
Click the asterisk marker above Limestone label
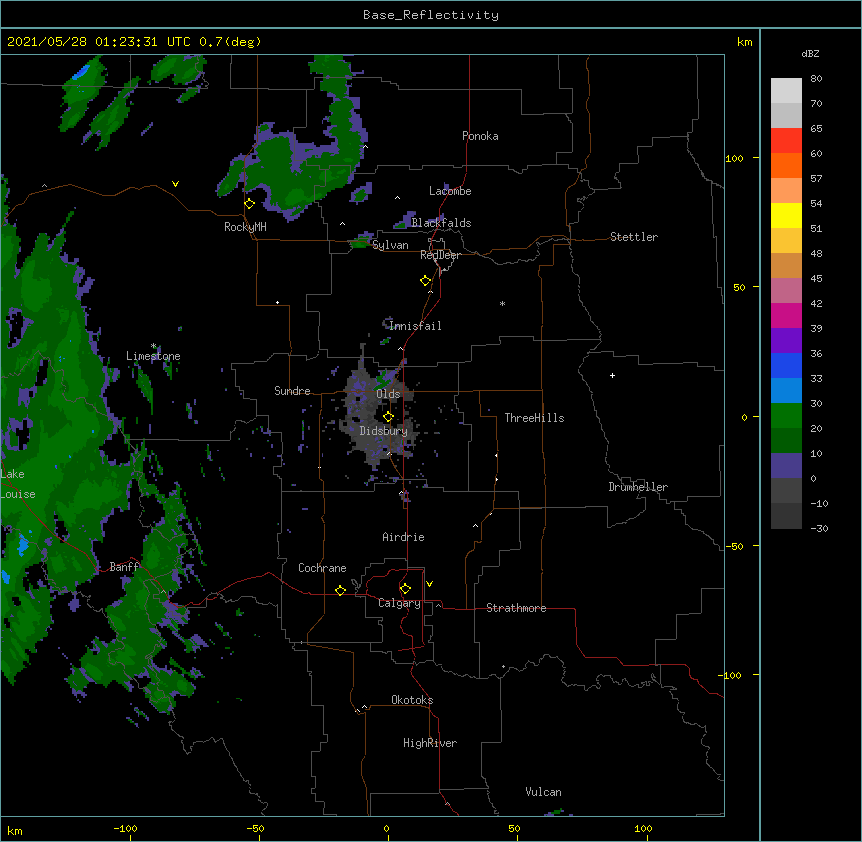pos(153,346)
